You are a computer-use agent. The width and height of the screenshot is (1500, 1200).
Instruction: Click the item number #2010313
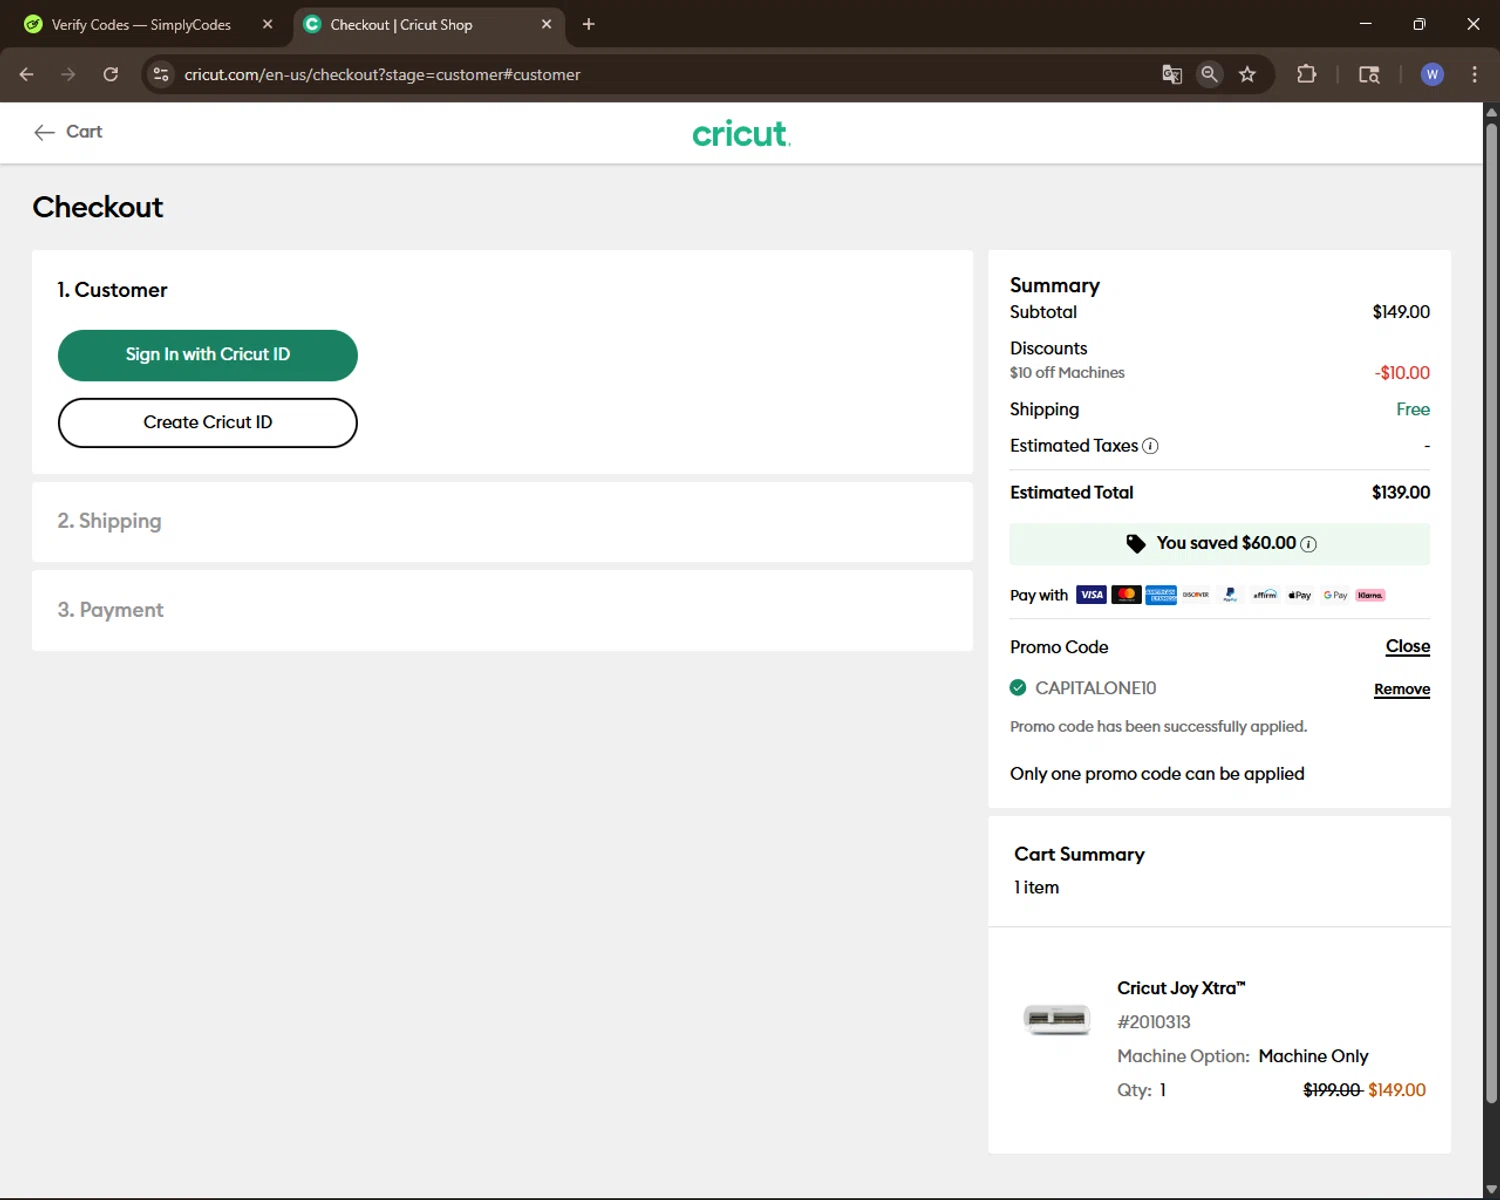1154,1022
